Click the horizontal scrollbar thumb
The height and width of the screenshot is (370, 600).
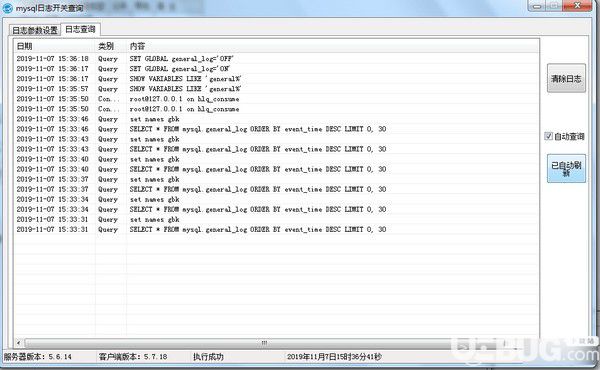click(x=265, y=343)
